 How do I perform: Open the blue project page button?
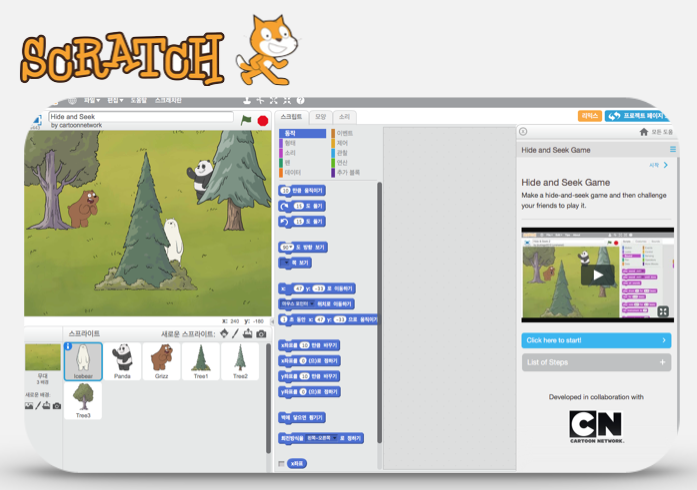[637, 116]
